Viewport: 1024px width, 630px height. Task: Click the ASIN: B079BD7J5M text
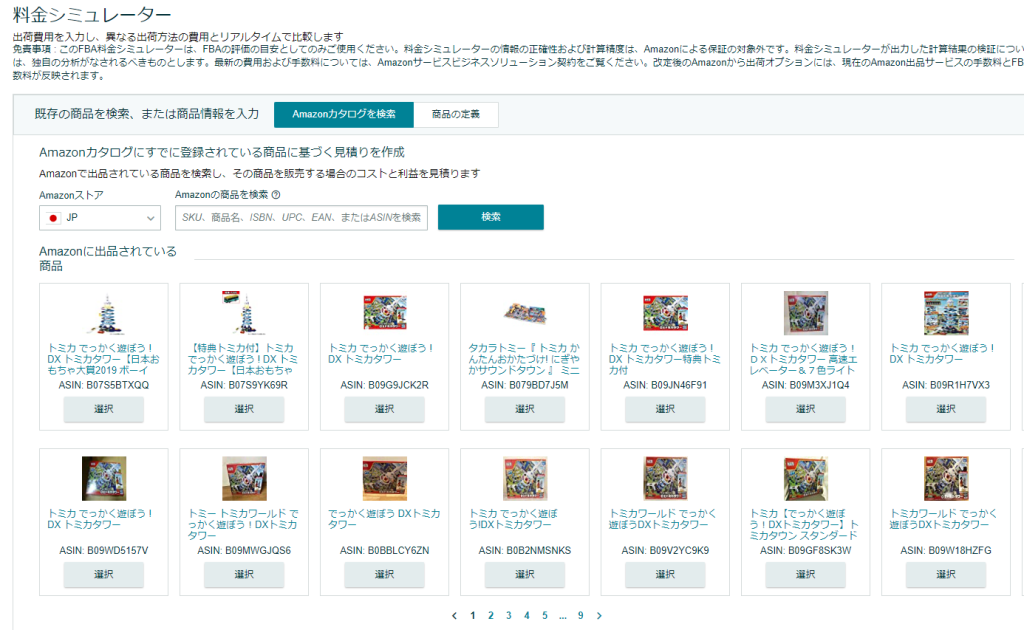525,385
